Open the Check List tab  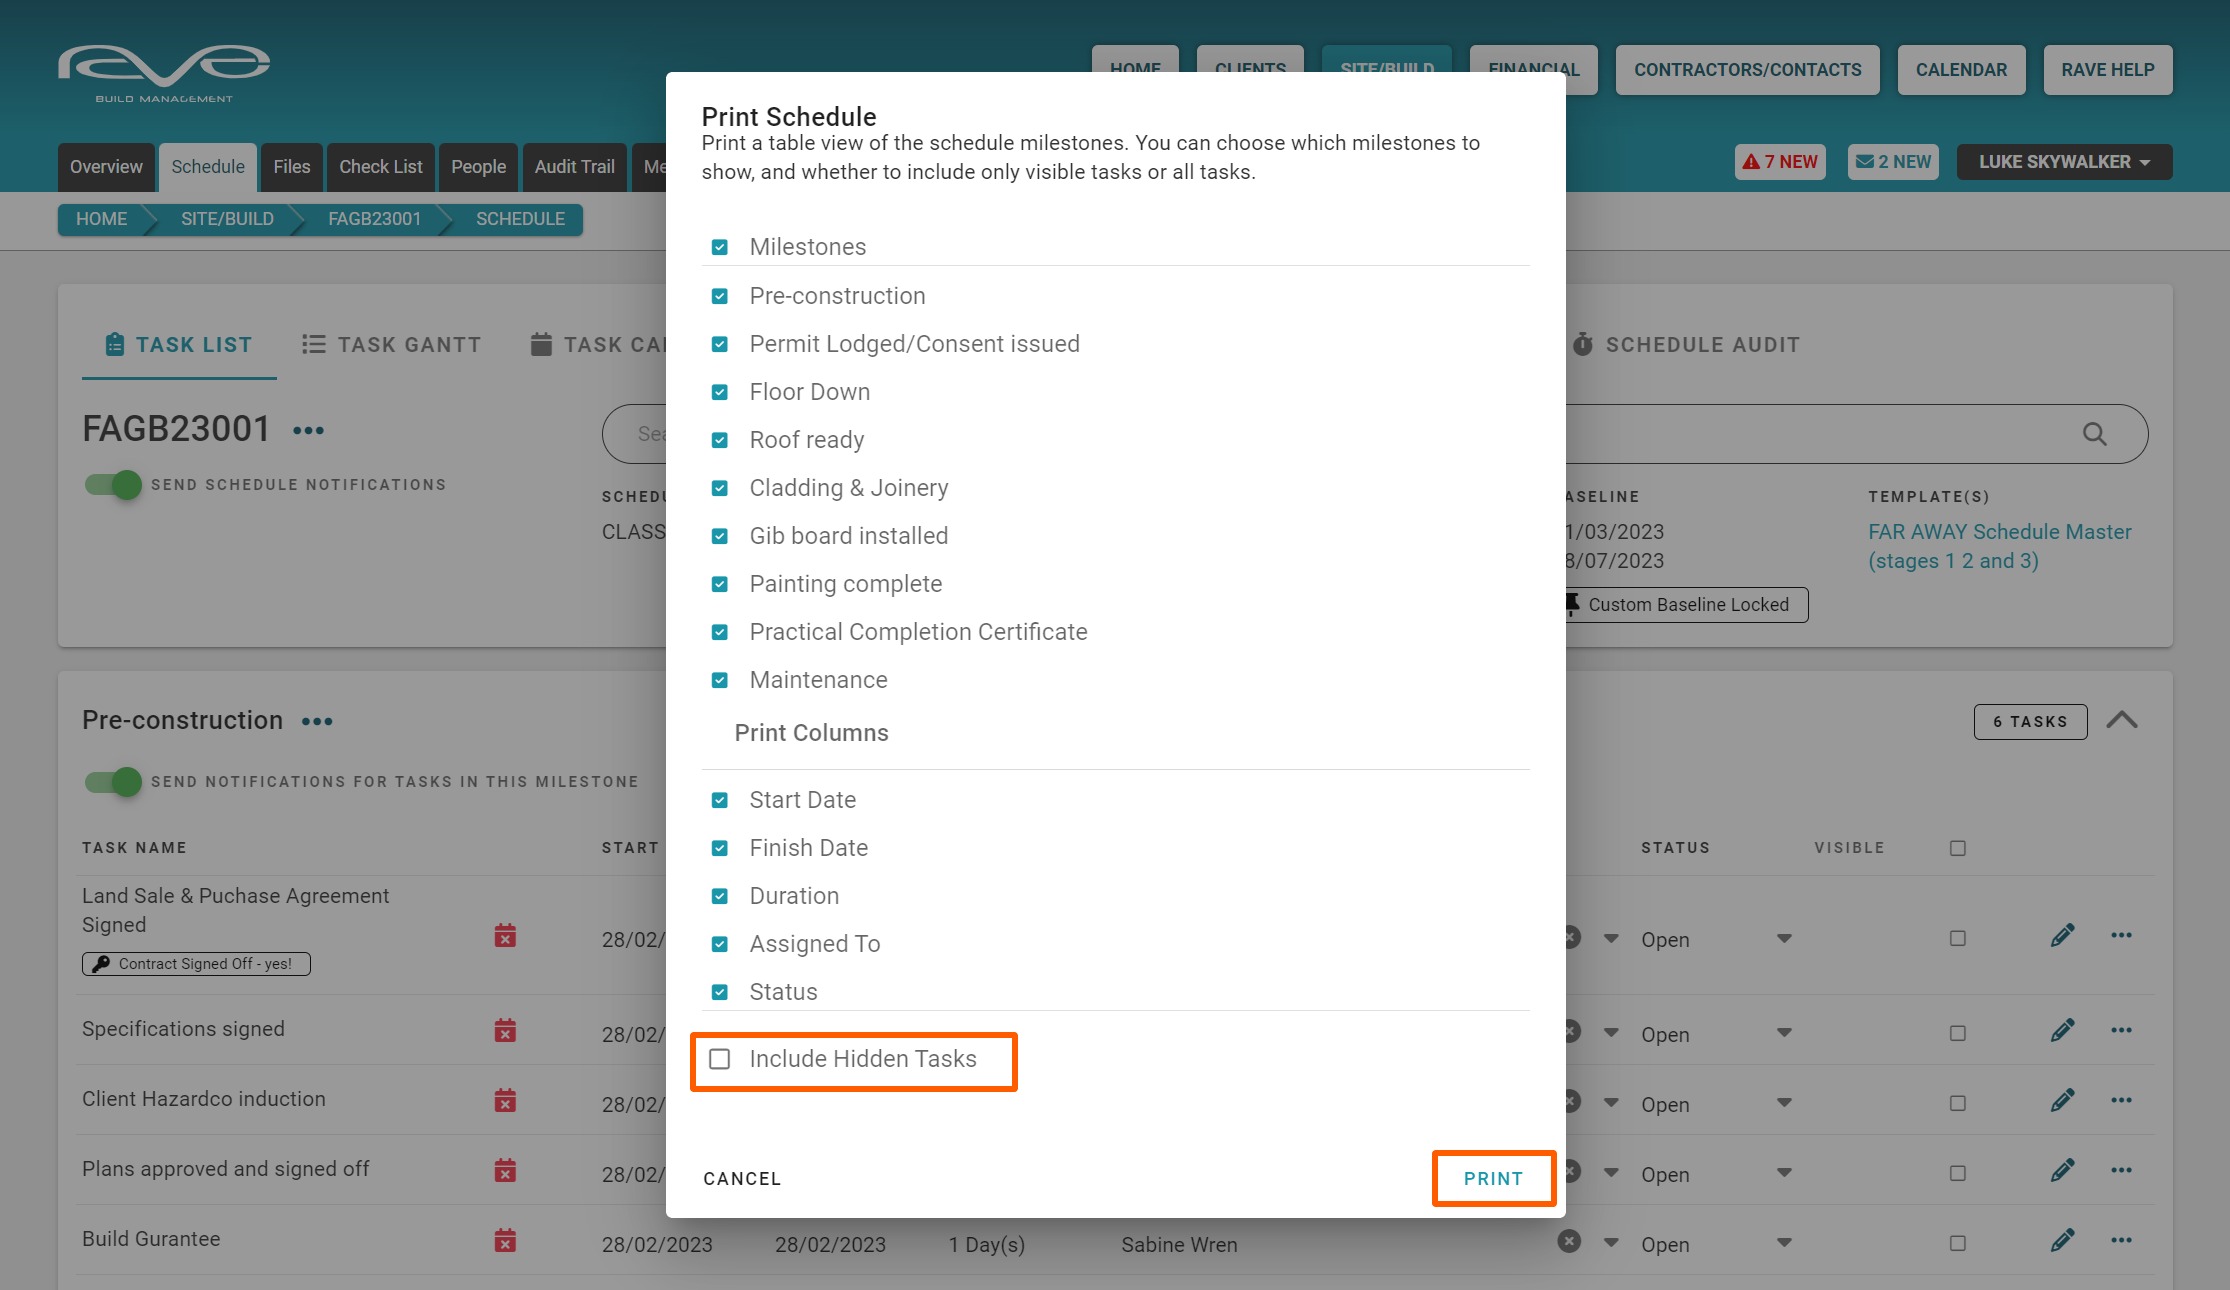[x=380, y=167]
